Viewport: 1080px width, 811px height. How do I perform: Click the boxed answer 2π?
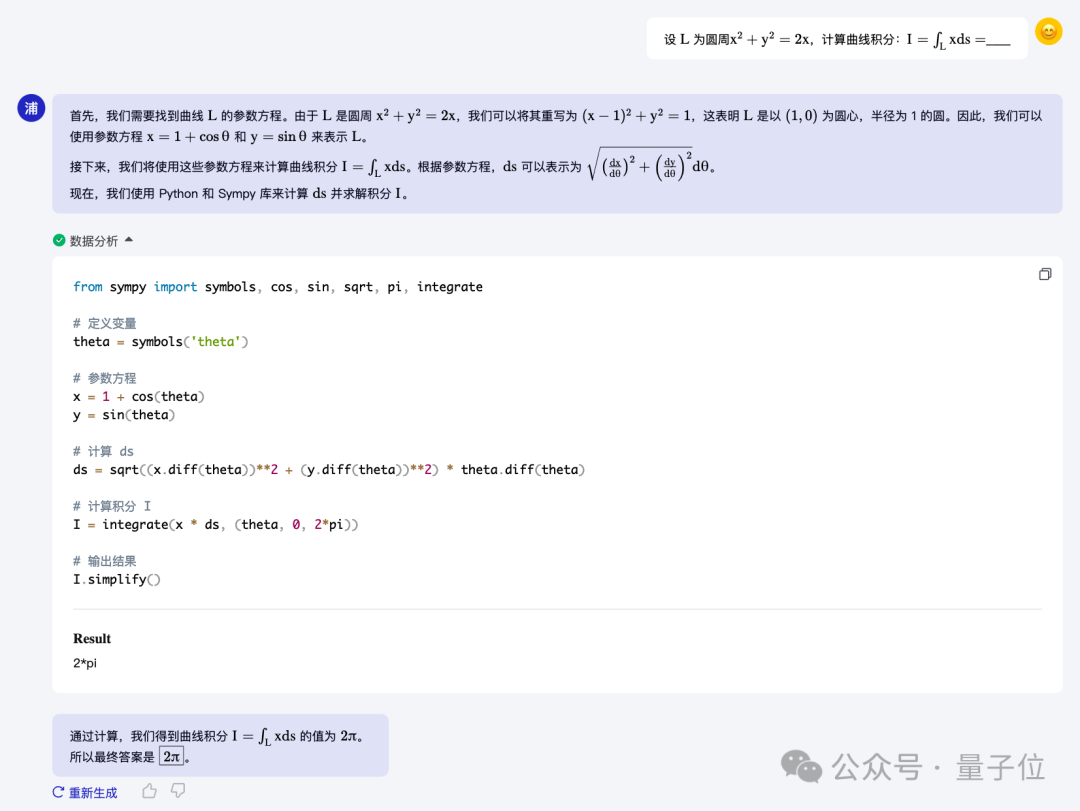[x=169, y=756]
